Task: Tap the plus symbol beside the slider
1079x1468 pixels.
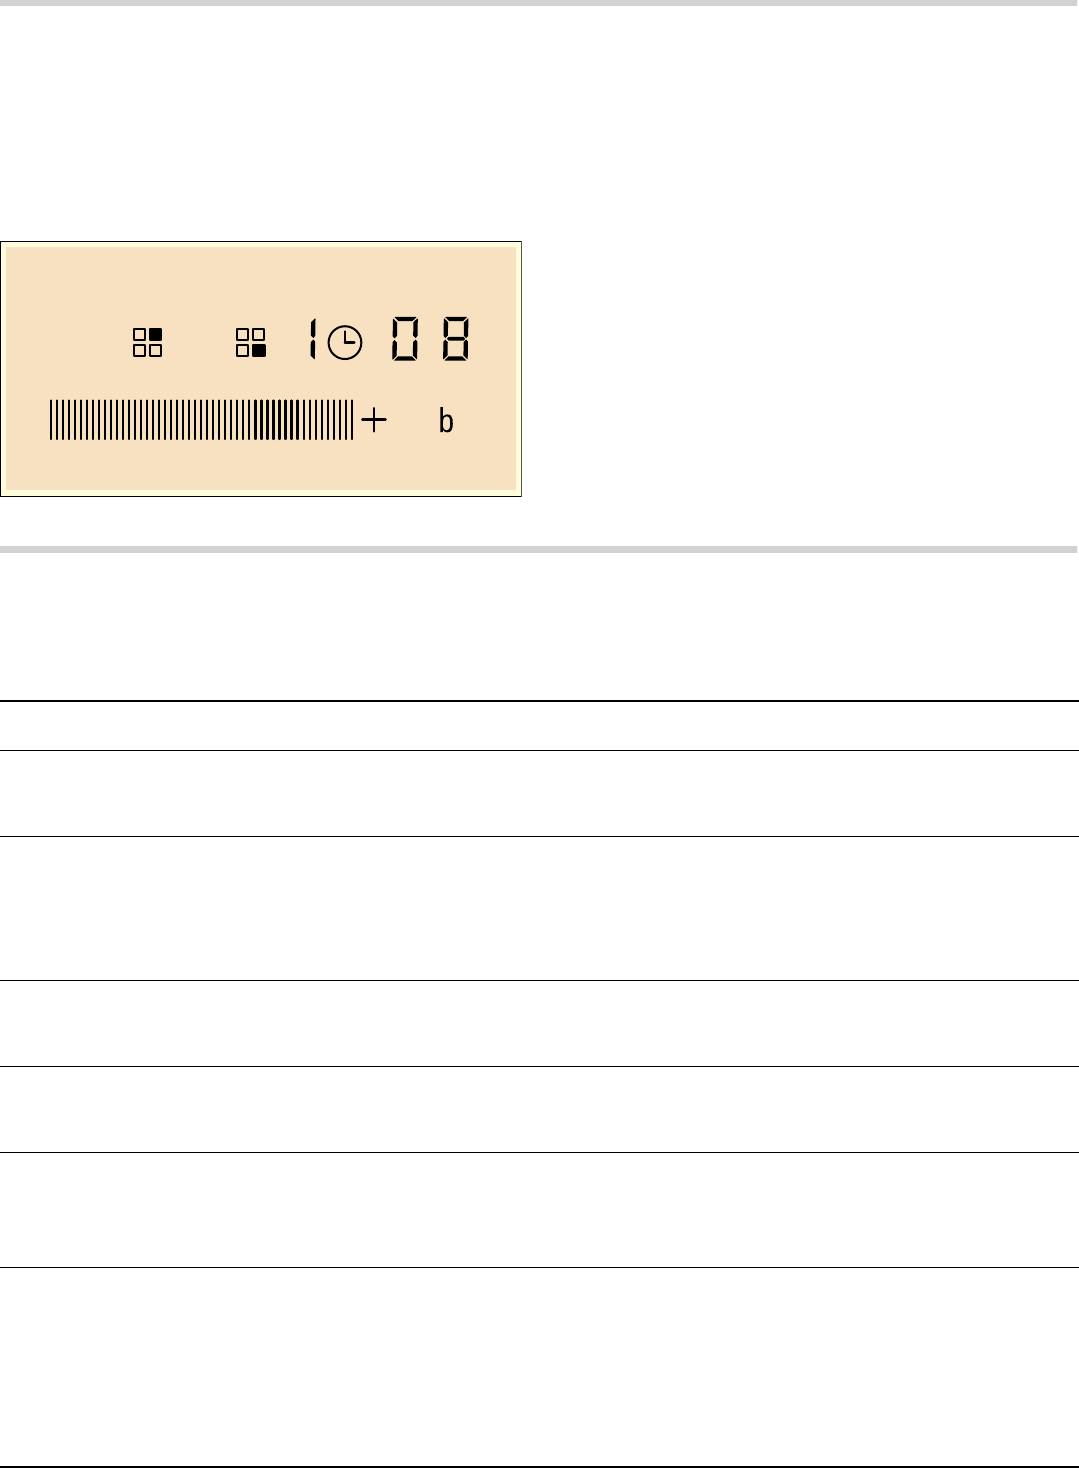Action: pos(373,420)
